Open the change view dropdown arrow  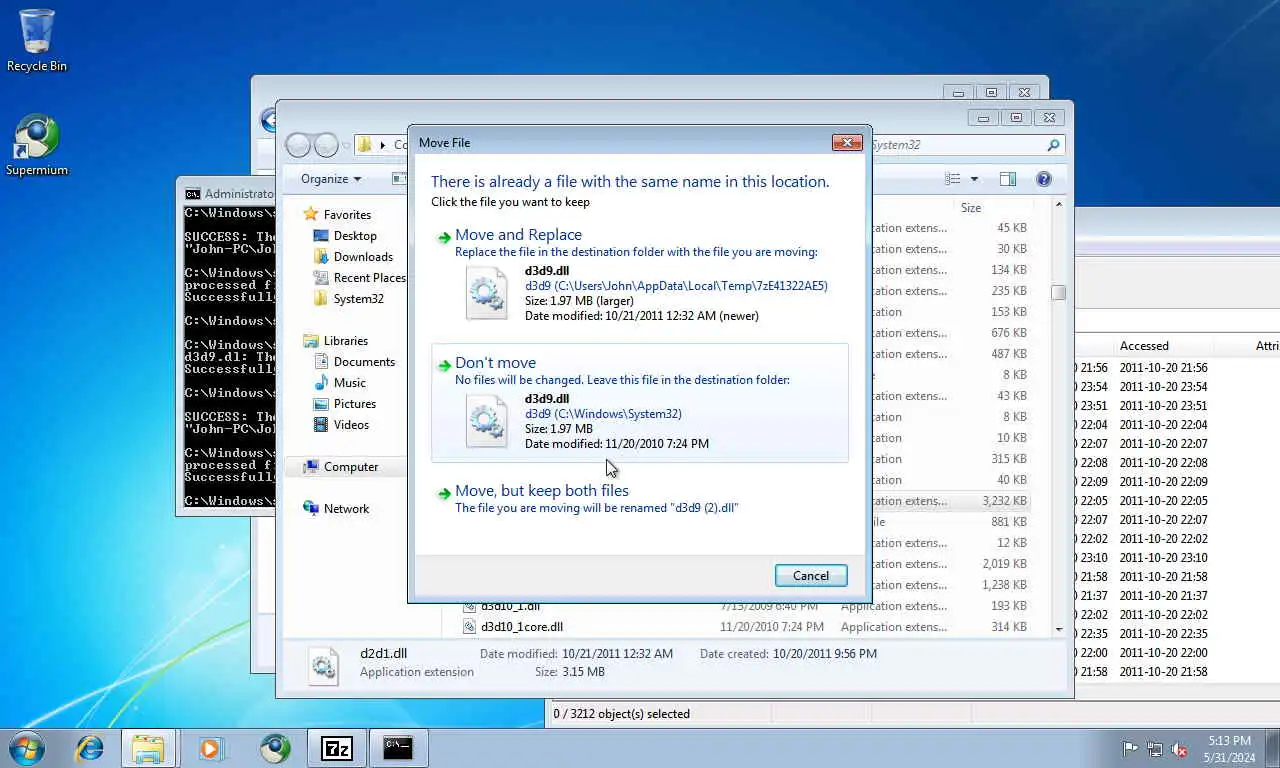[x=974, y=179]
